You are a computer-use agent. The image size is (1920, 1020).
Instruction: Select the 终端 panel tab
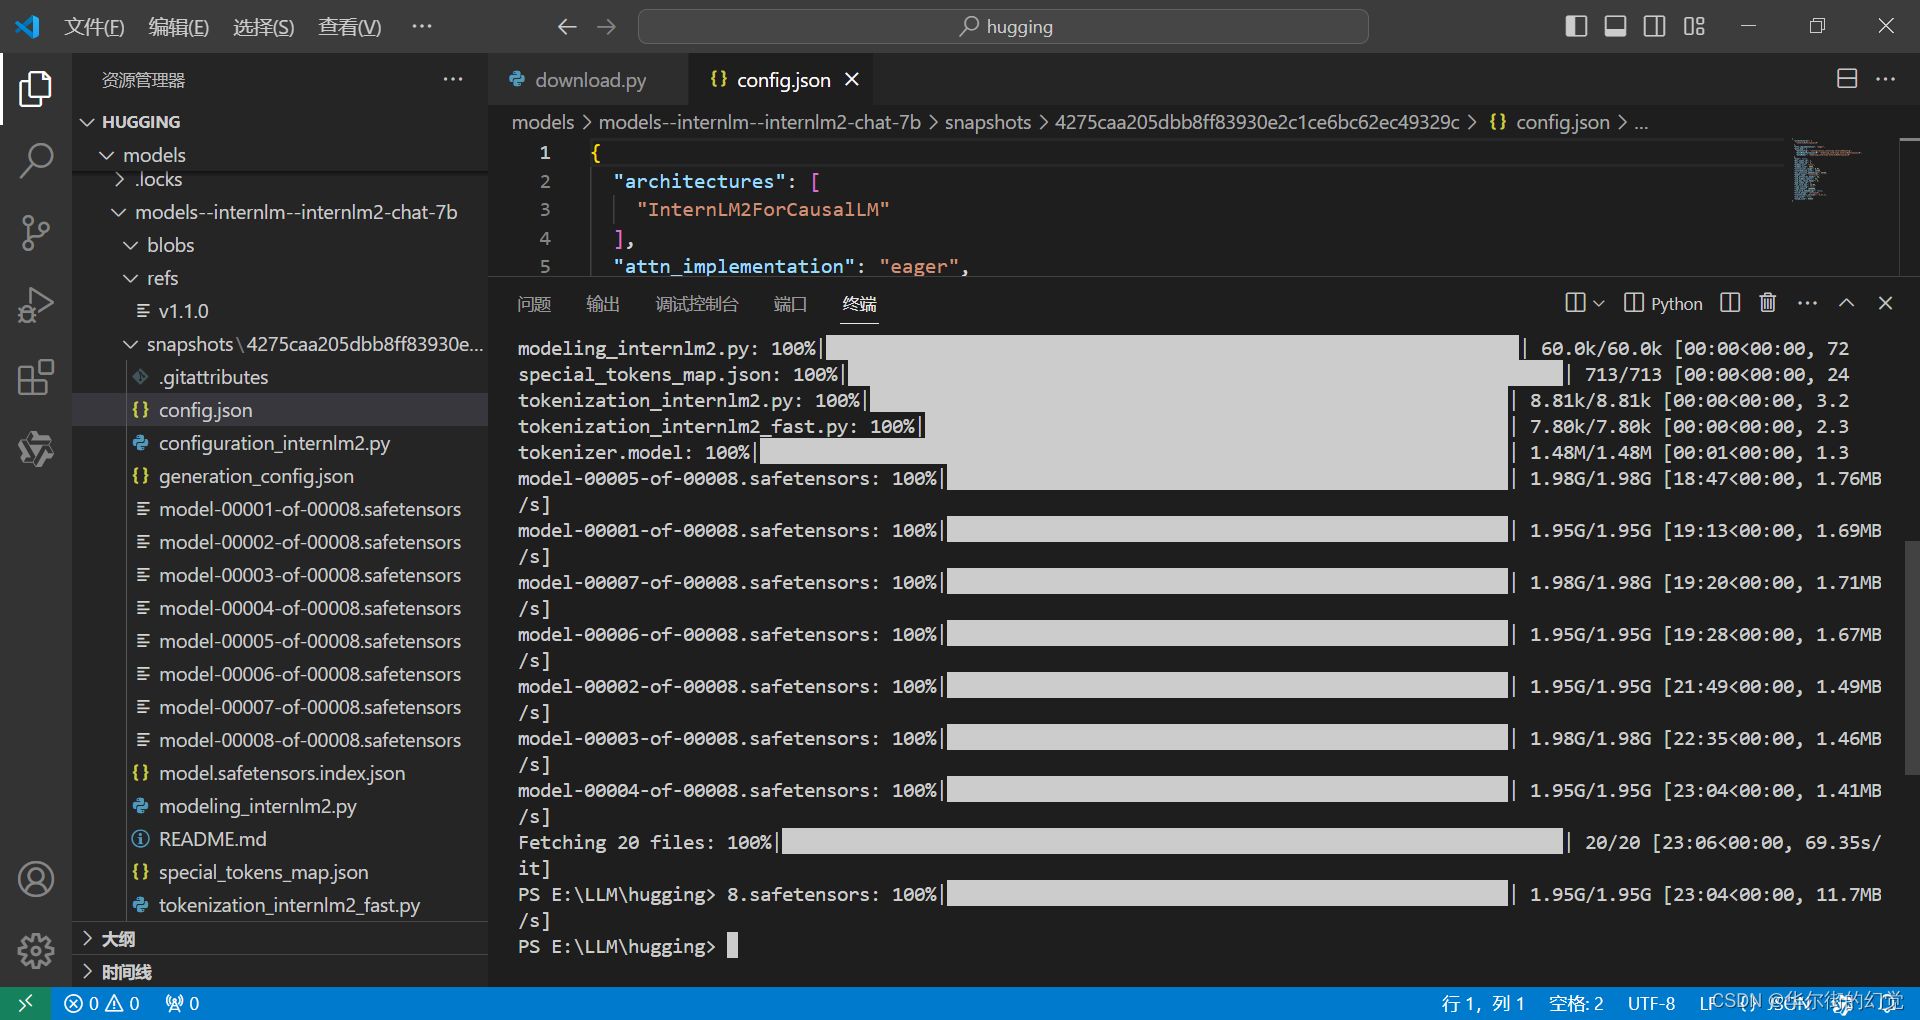(x=860, y=304)
